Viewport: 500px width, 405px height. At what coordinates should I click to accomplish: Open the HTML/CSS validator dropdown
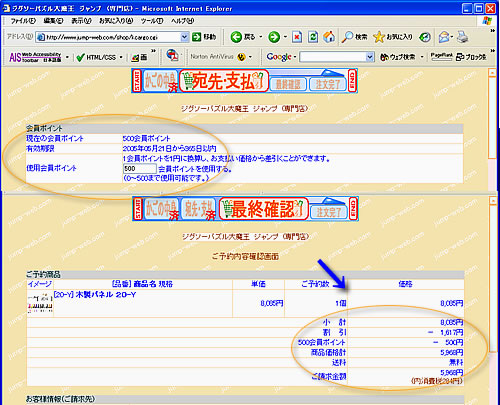coord(121,57)
